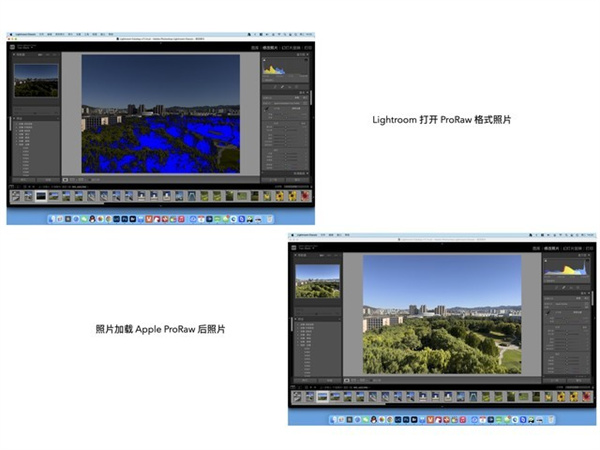Viewport: 600px width, 450px height.
Task: Click the Apple menu icon in the blue-masked photo window
Action: tap(11, 34)
